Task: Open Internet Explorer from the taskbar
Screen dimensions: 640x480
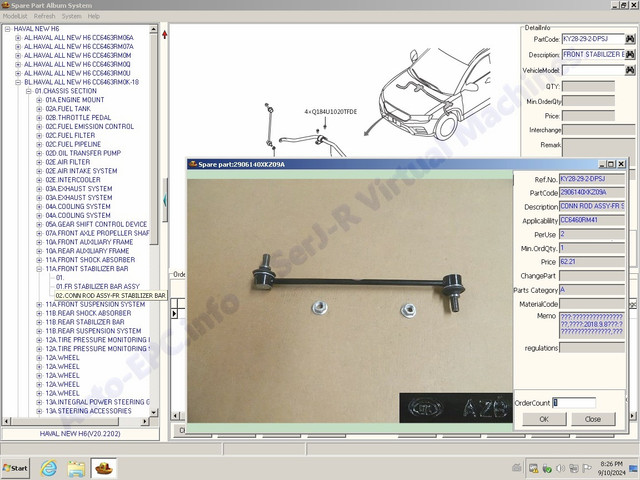Action: 49,468
